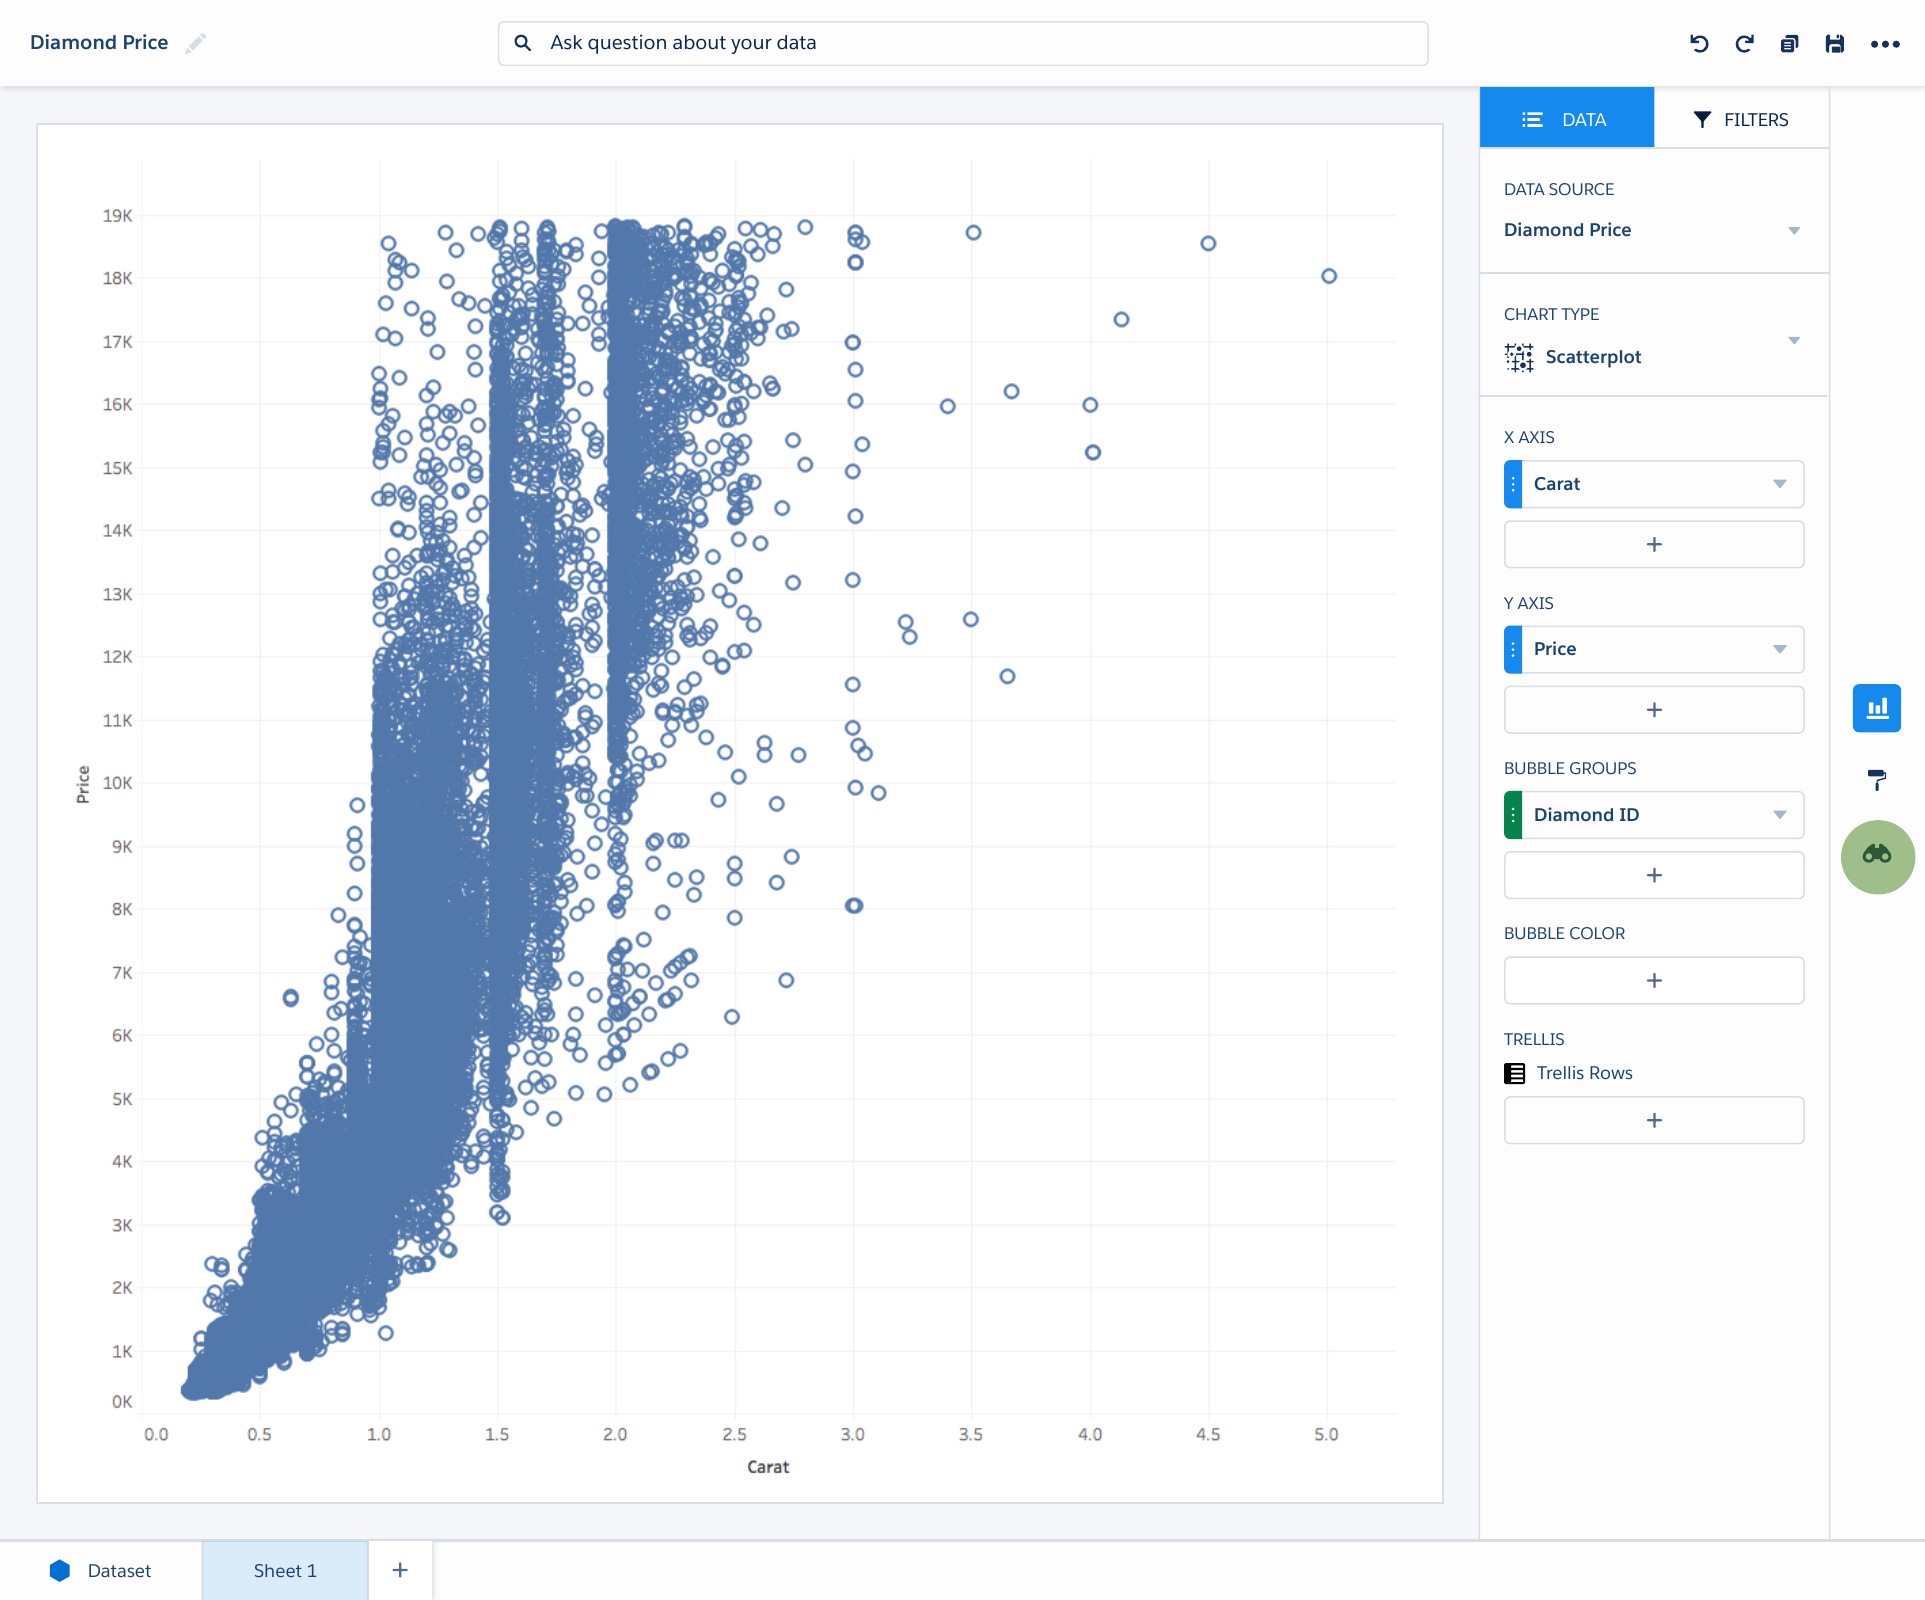This screenshot has height=1600, width=1925.
Task: Open the Price Y axis dropdown
Action: [x=1779, y=649]
